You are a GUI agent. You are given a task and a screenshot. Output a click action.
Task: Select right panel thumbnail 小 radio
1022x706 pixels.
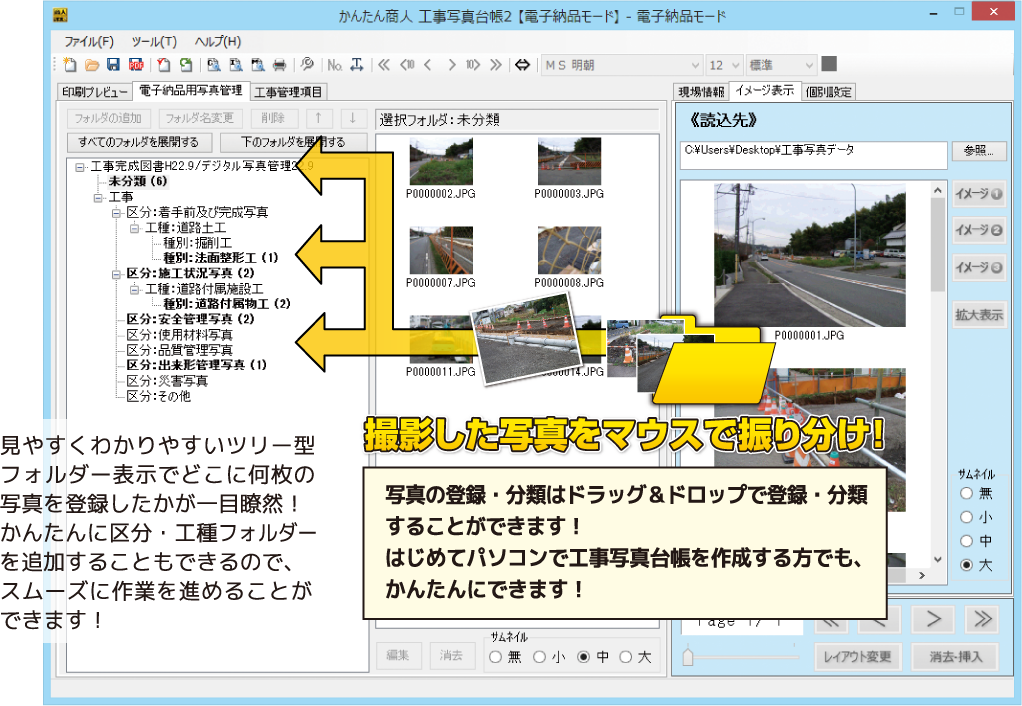967,517
